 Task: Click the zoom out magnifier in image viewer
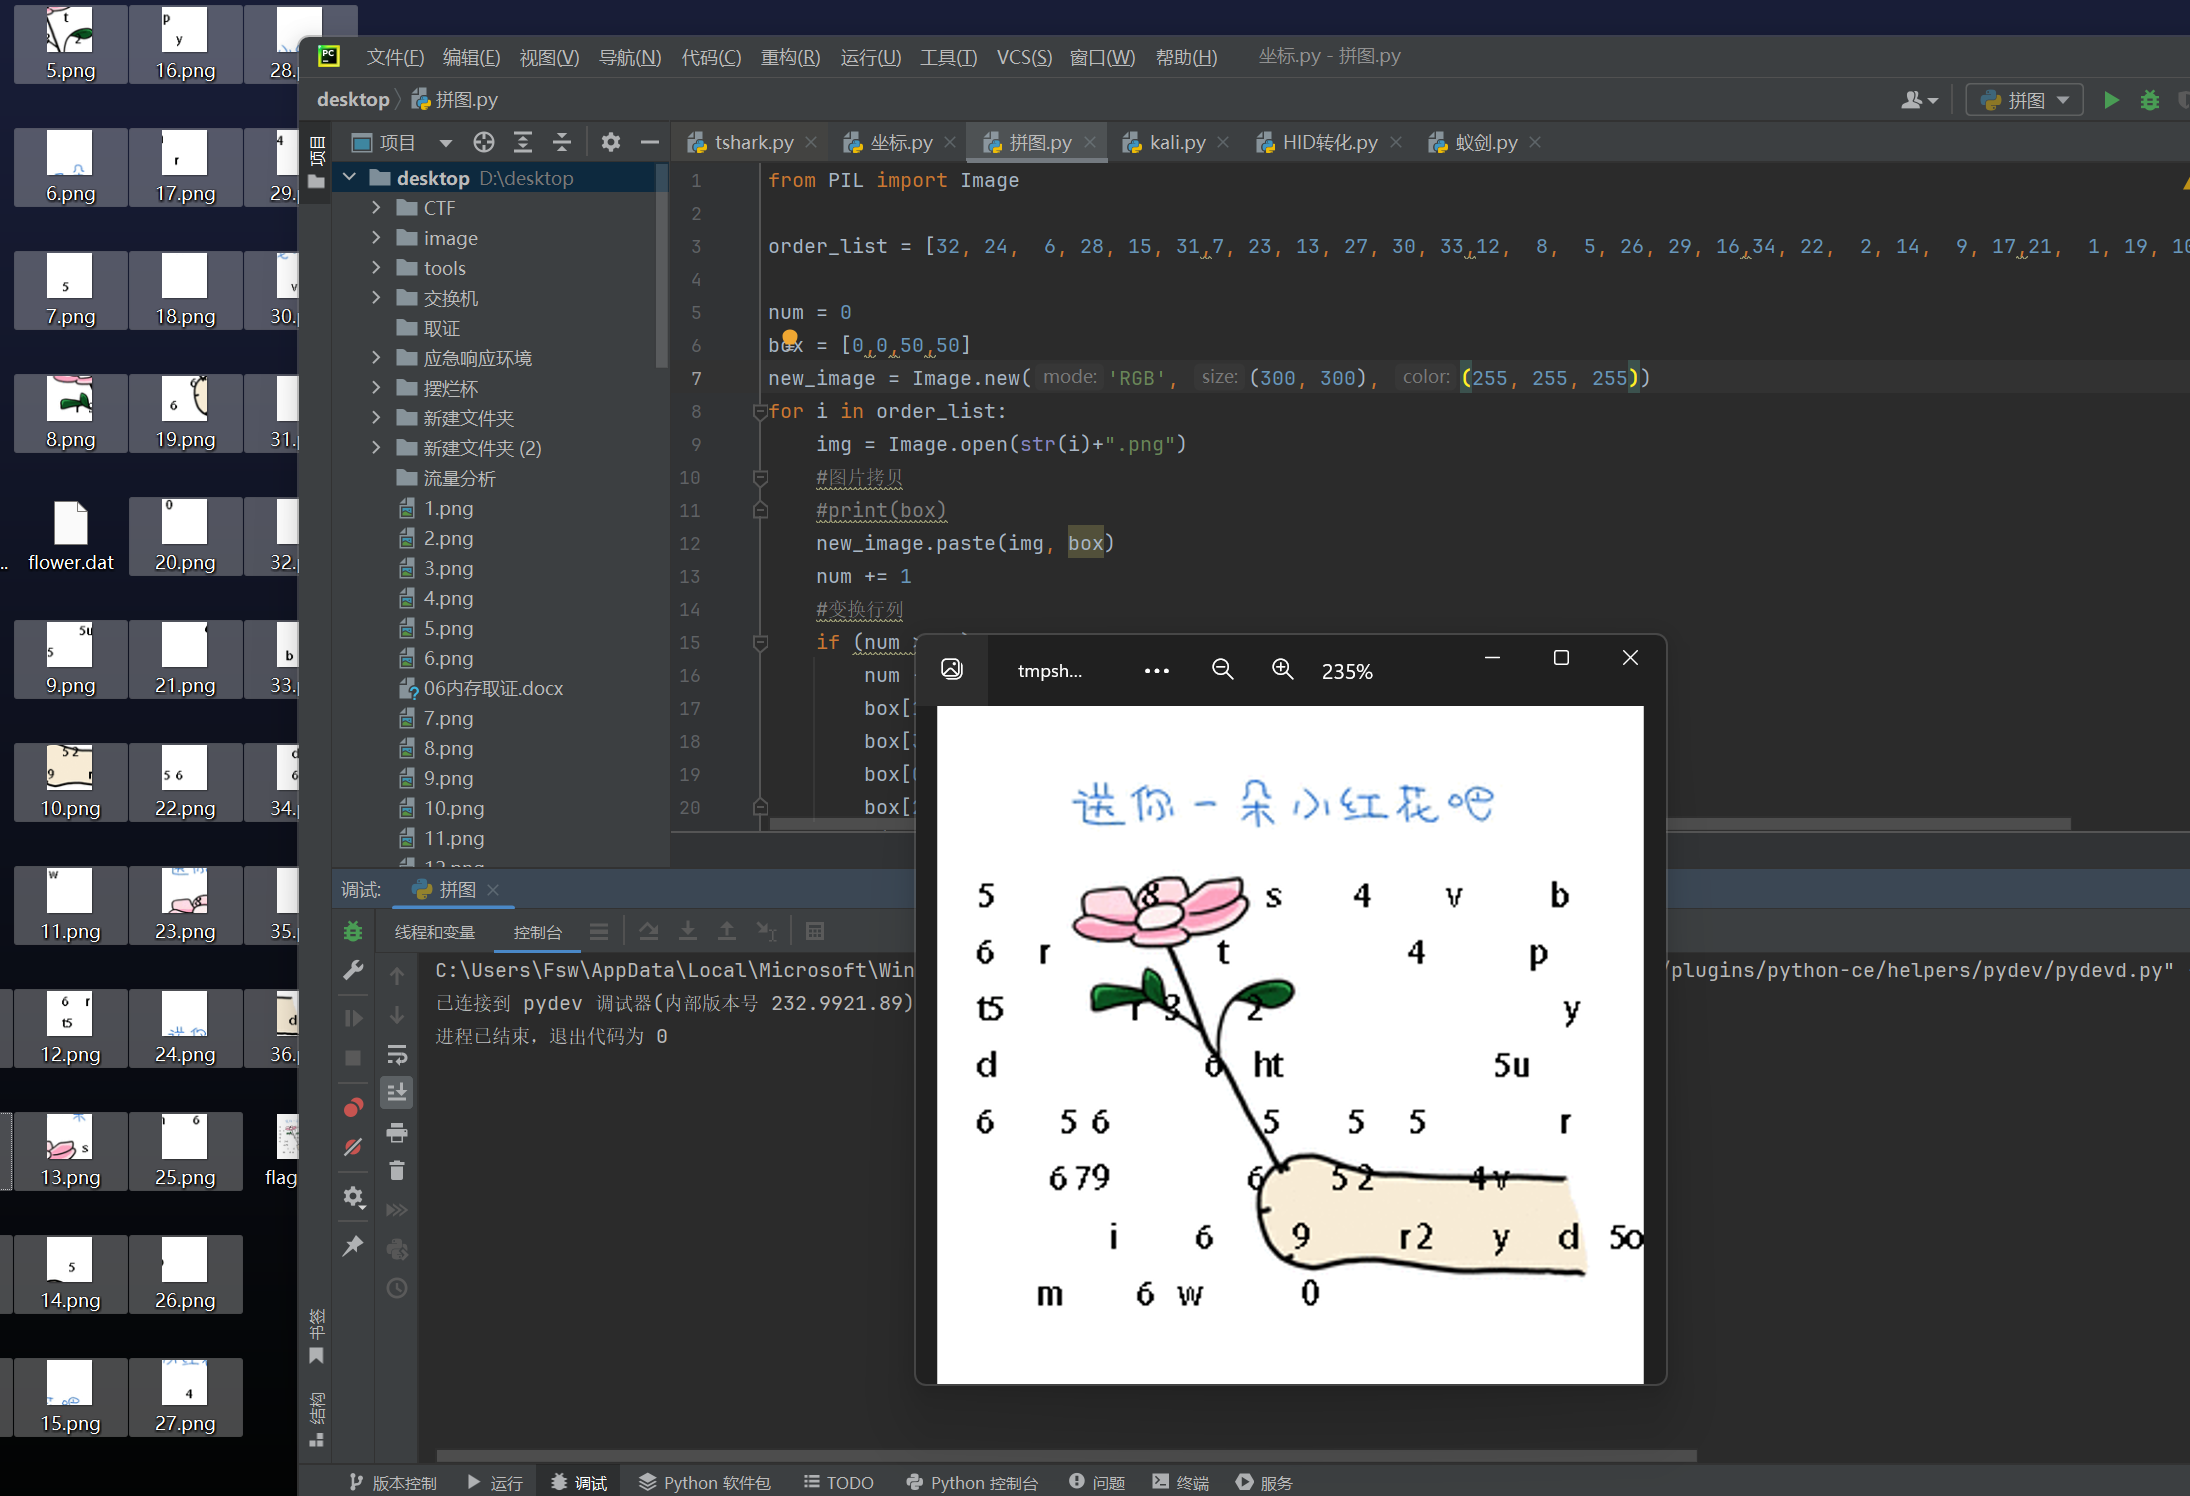click(1222, 670)
